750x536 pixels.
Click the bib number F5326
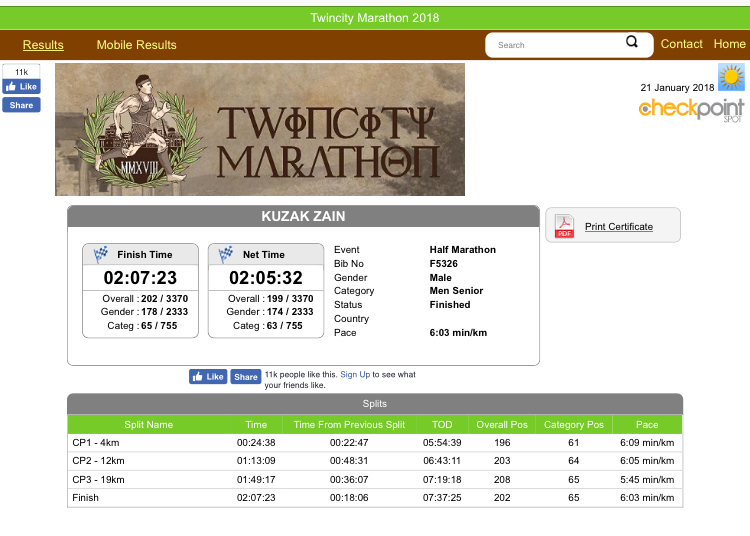point(443,263)
